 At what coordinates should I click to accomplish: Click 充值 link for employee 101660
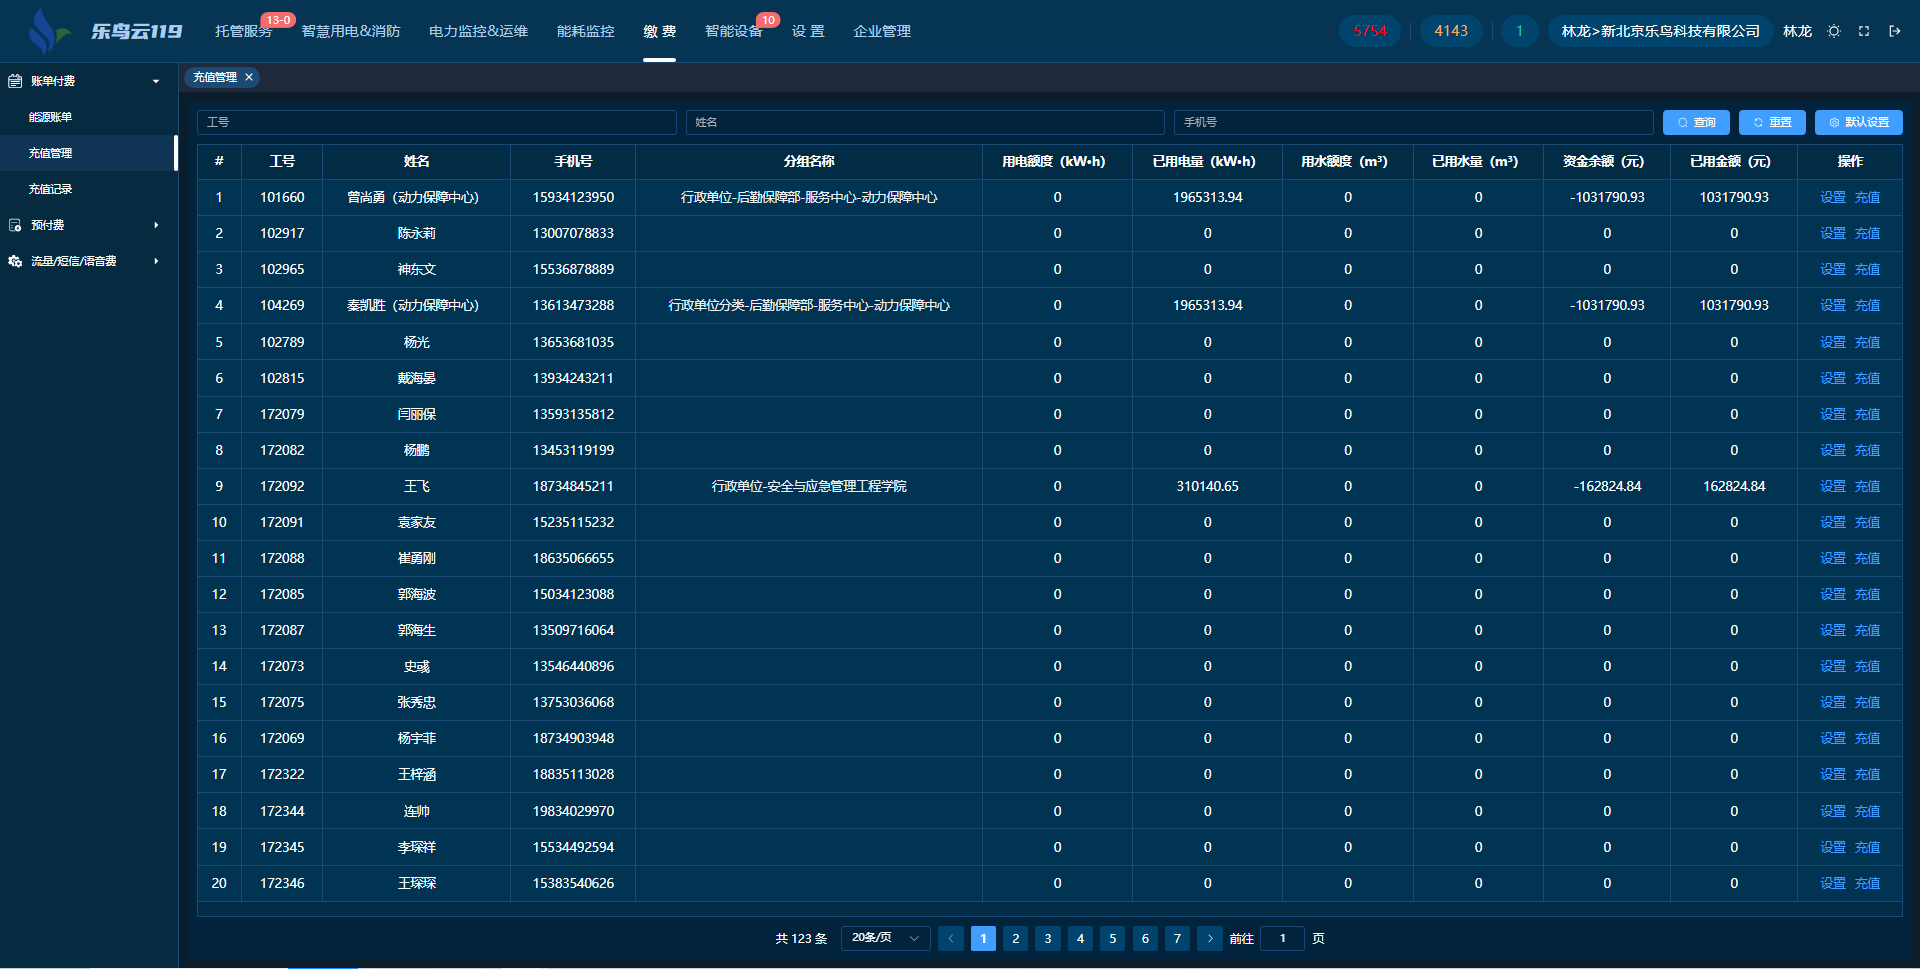[1867, 197]
